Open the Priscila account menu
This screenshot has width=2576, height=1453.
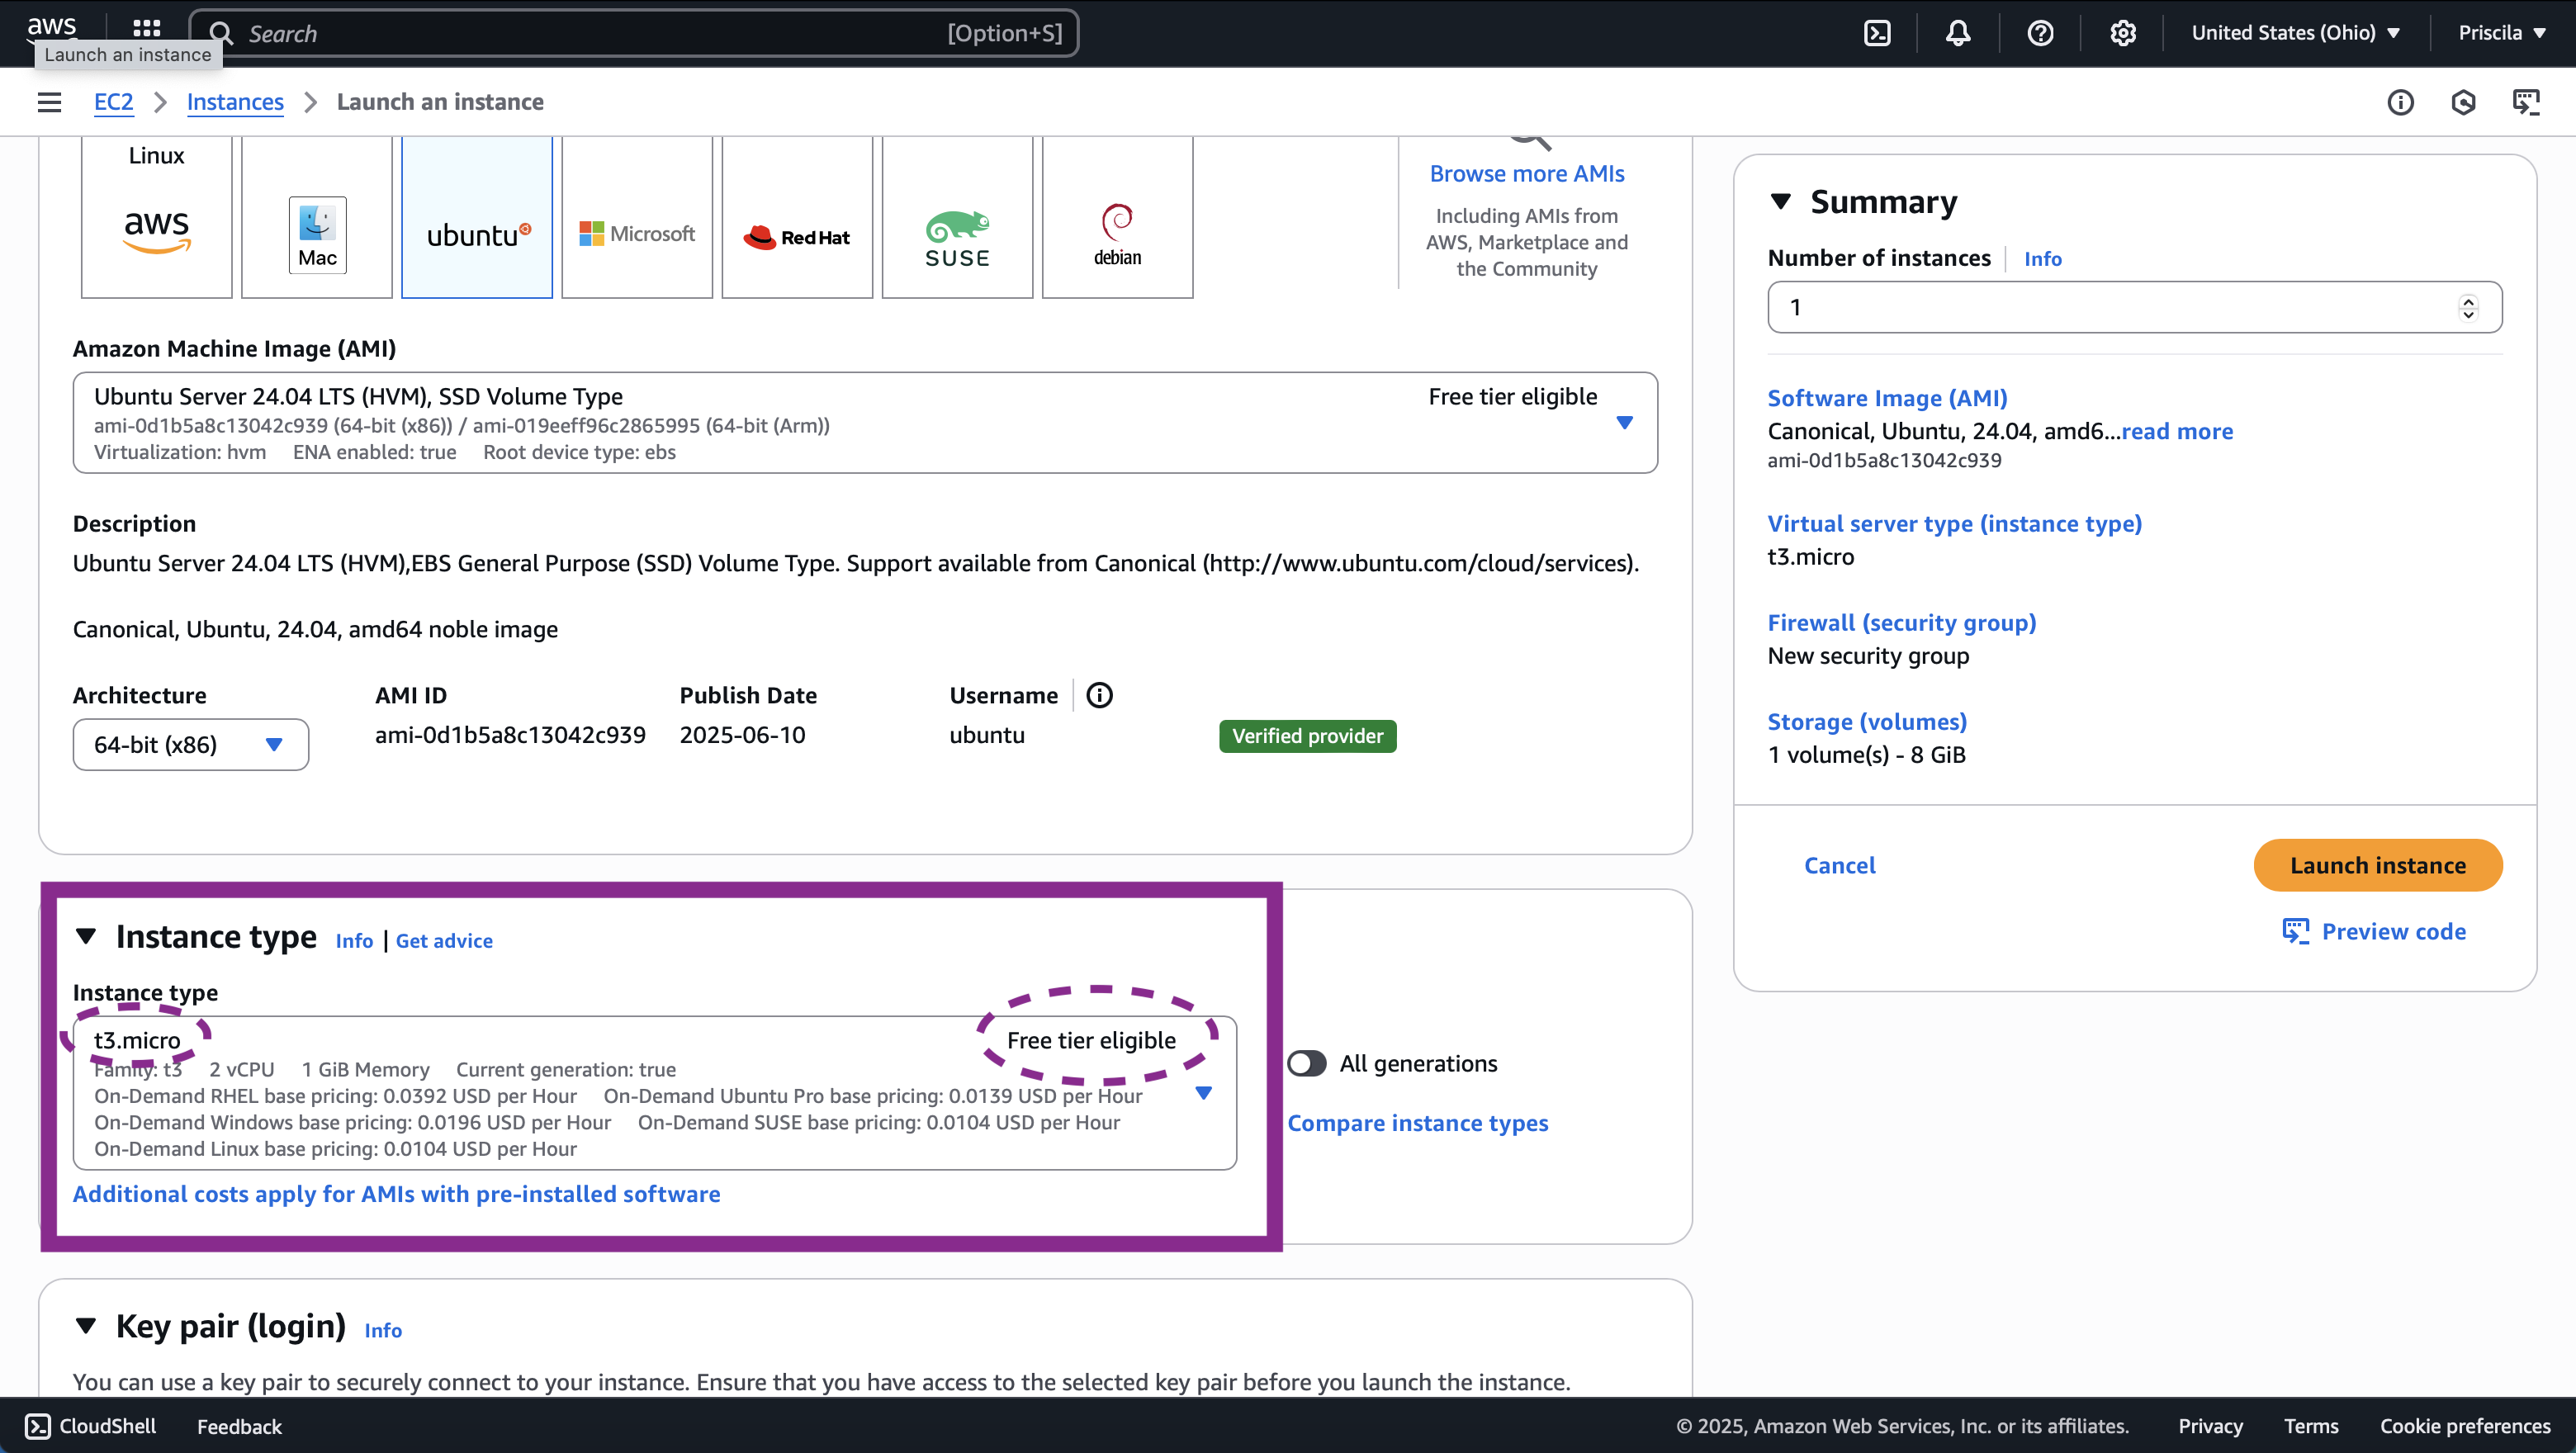coord(2500,33)
